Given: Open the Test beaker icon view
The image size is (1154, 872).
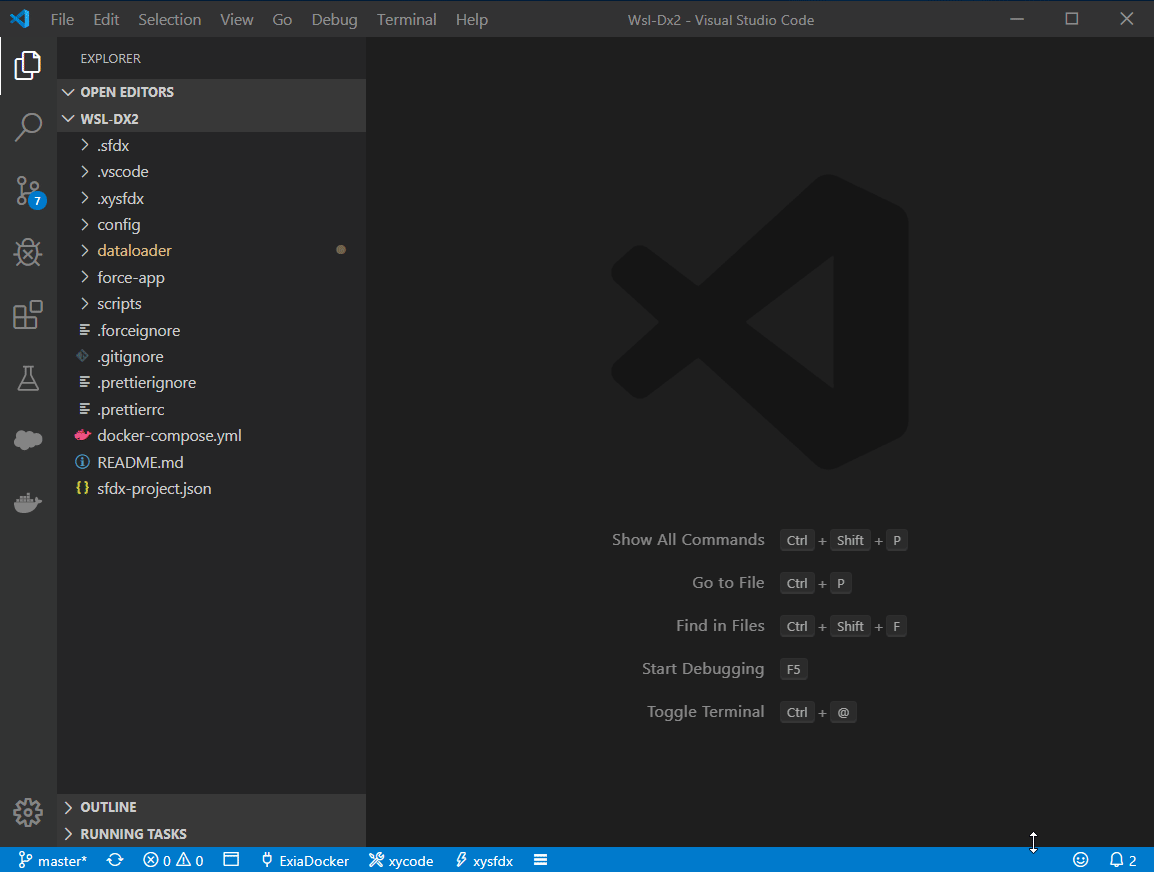Looking at the screenshot, I should pos(28,378).
